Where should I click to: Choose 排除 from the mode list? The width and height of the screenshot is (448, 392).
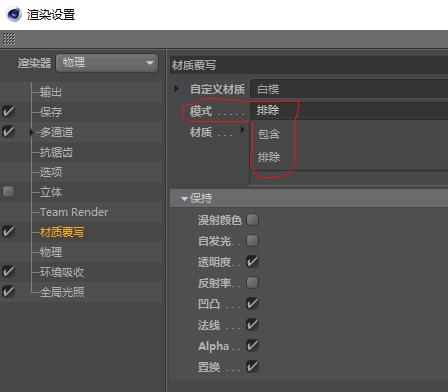point(268,157)
